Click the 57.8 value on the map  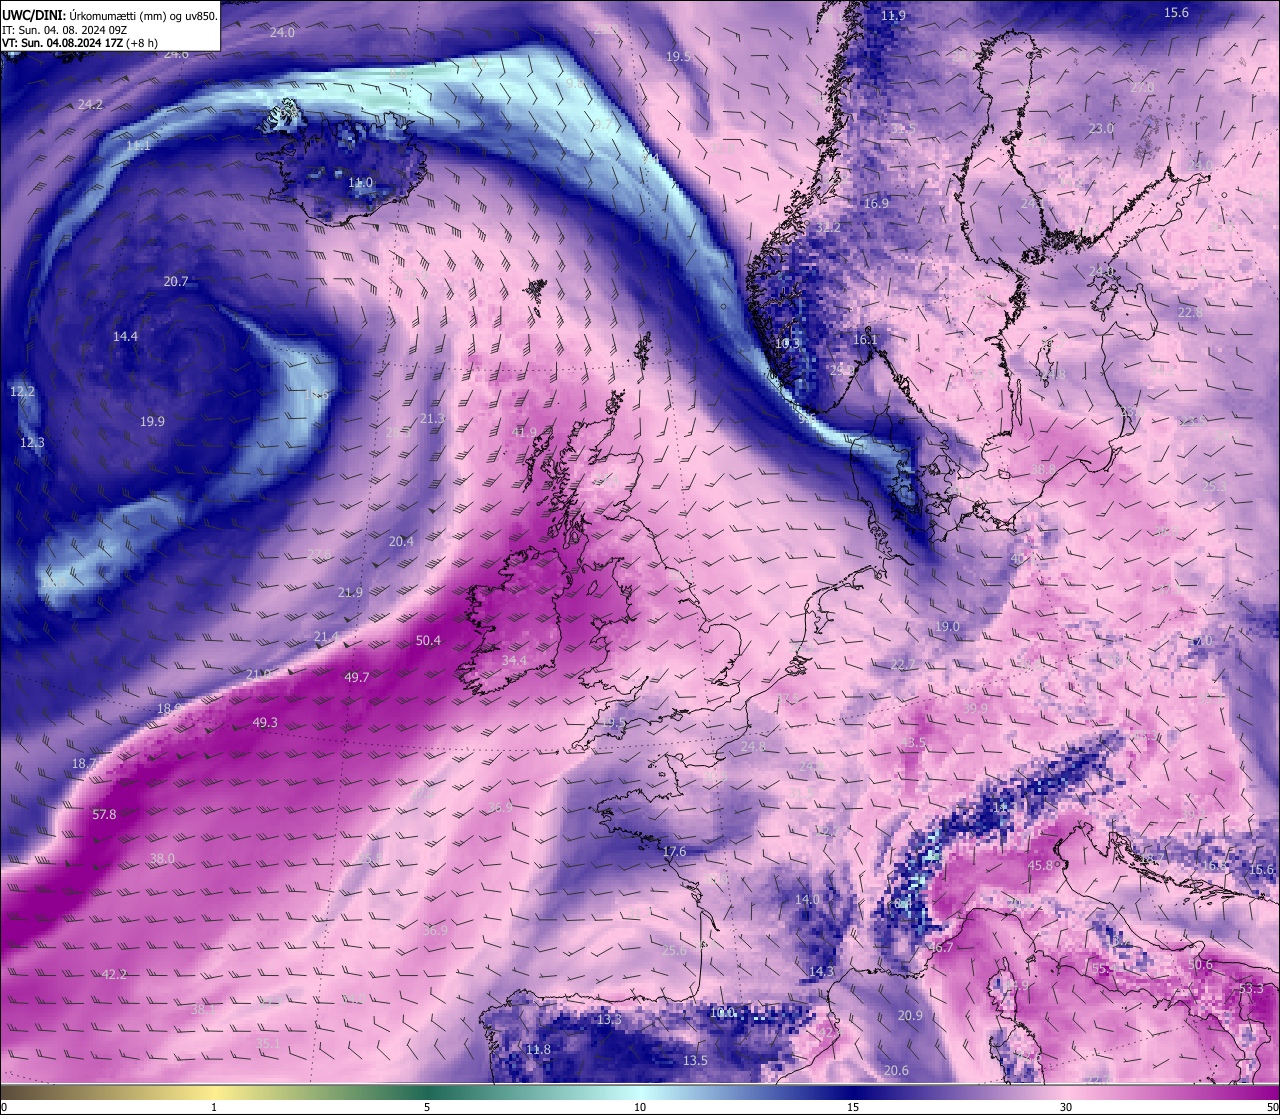tap(104, 815)
